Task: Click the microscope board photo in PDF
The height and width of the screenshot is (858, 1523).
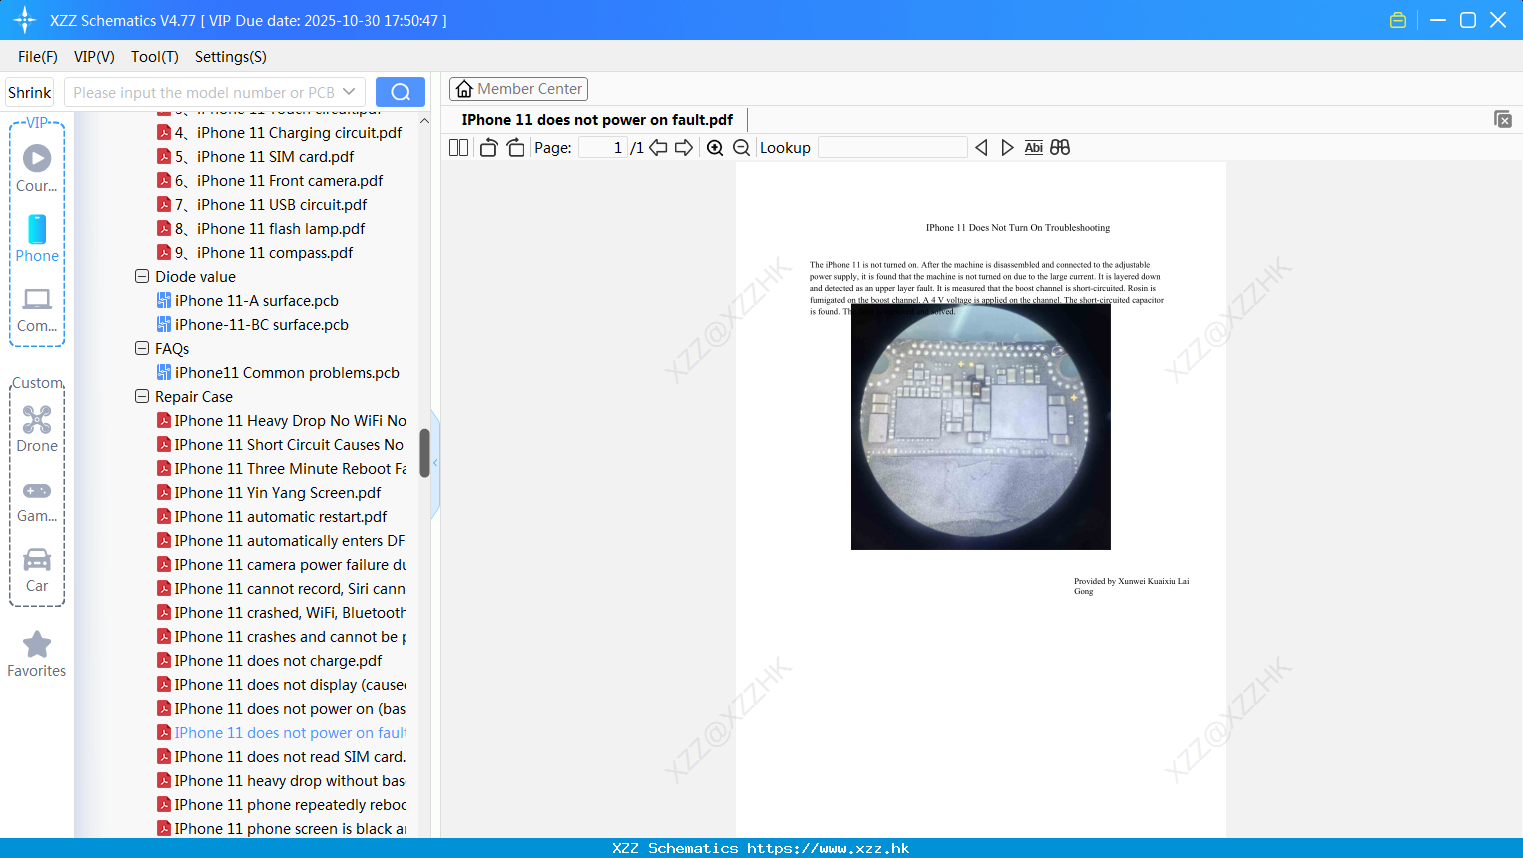Action: tap(980, 427)
